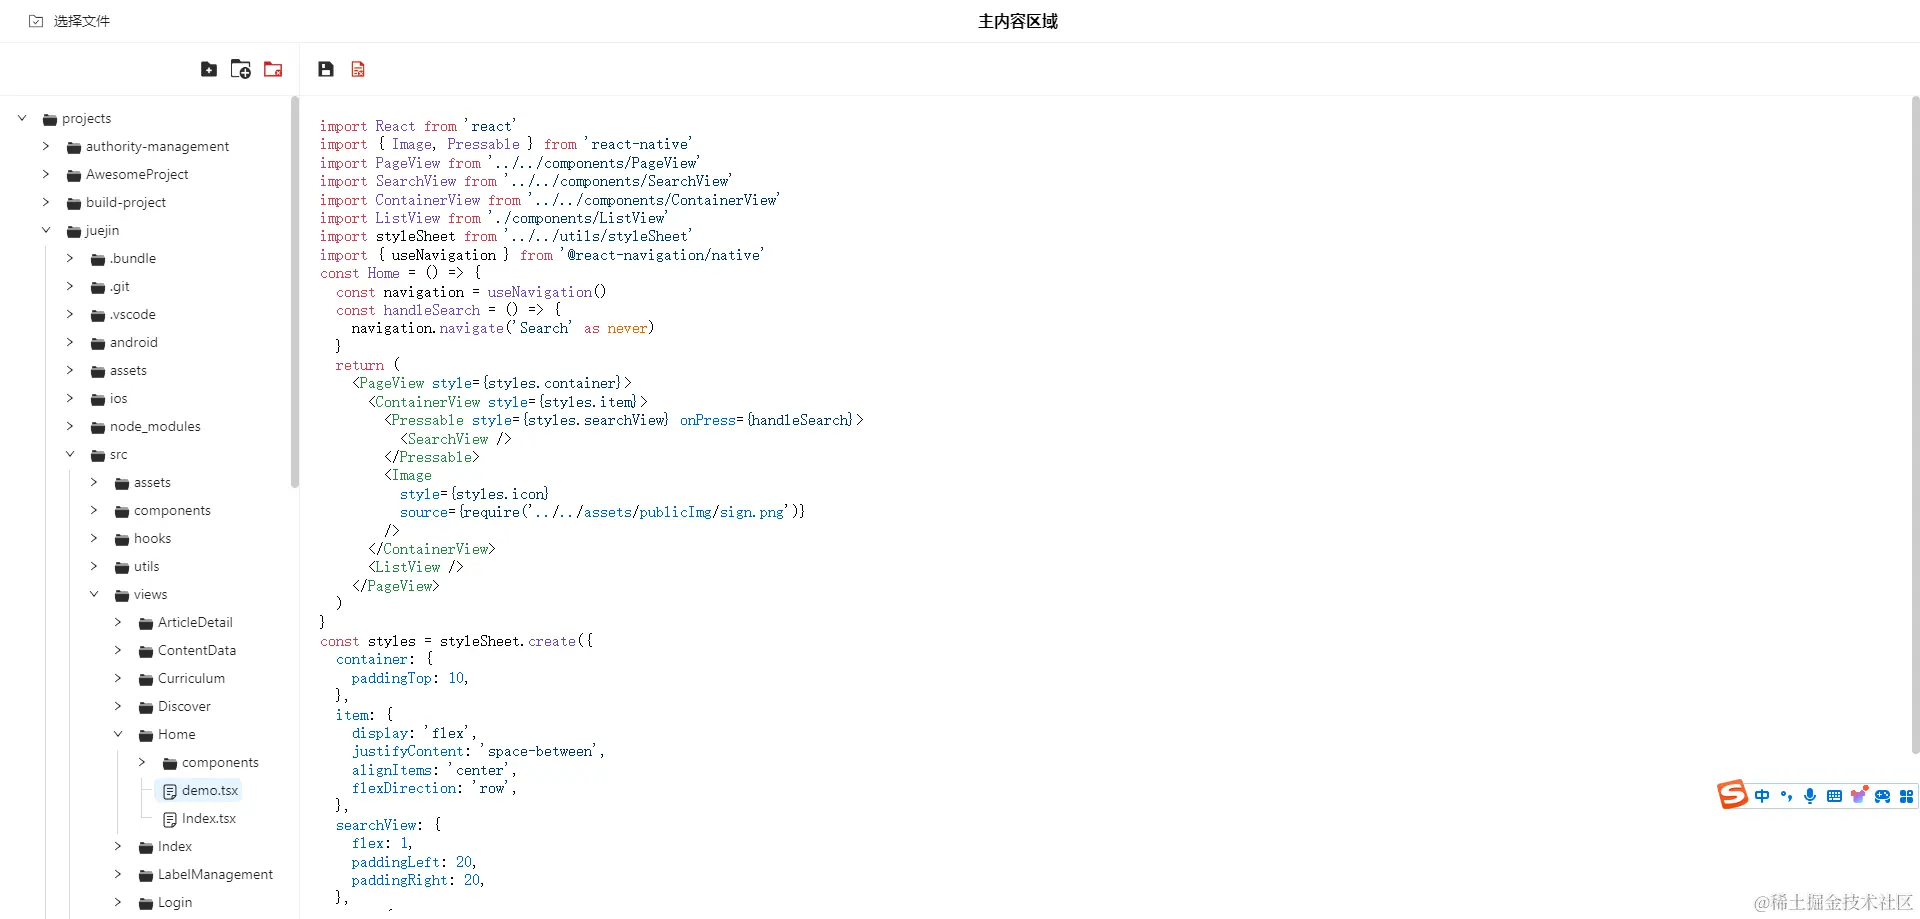The width and height of the screenshot is (1920, 919).
Task: Open Sogou game center icon
Action: click(1884, 796)
